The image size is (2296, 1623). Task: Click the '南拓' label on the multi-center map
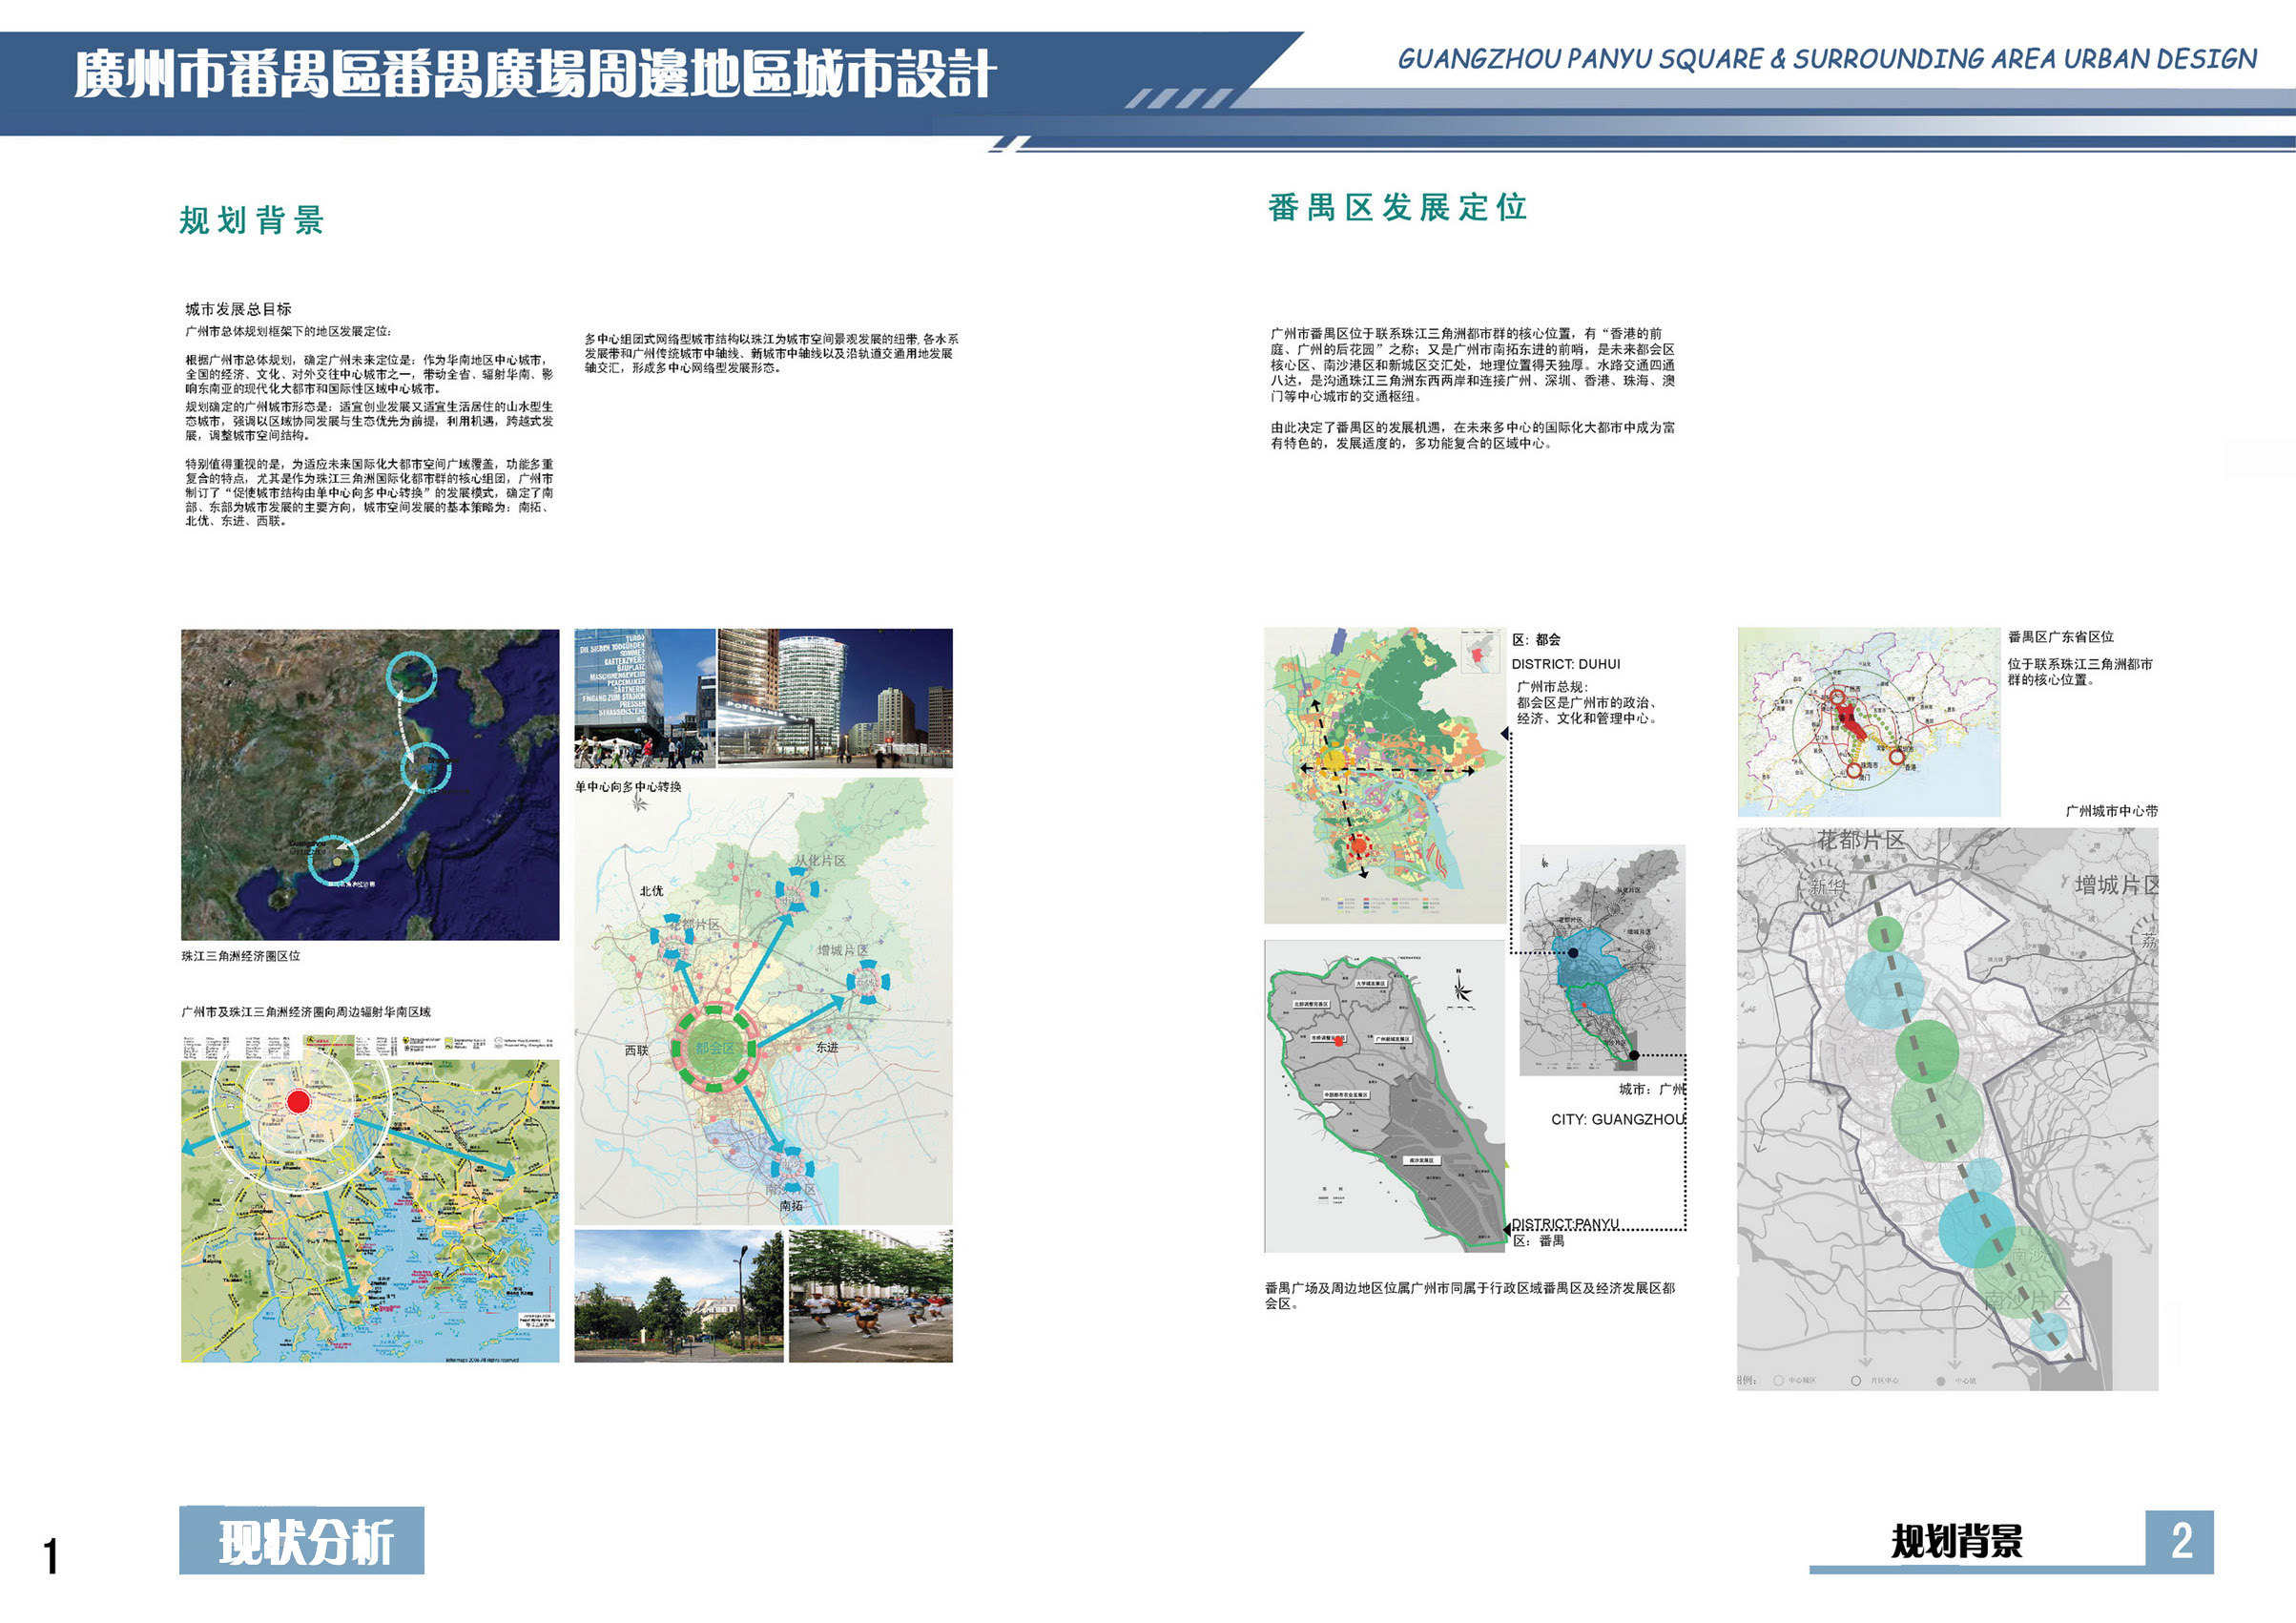point(791,1205)
